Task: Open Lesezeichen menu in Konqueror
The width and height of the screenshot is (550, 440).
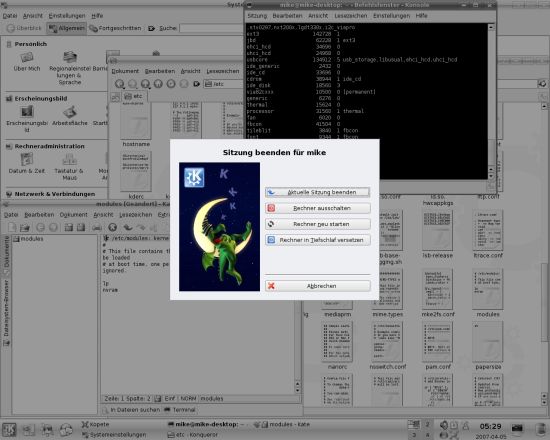Action: pos(223,71)
